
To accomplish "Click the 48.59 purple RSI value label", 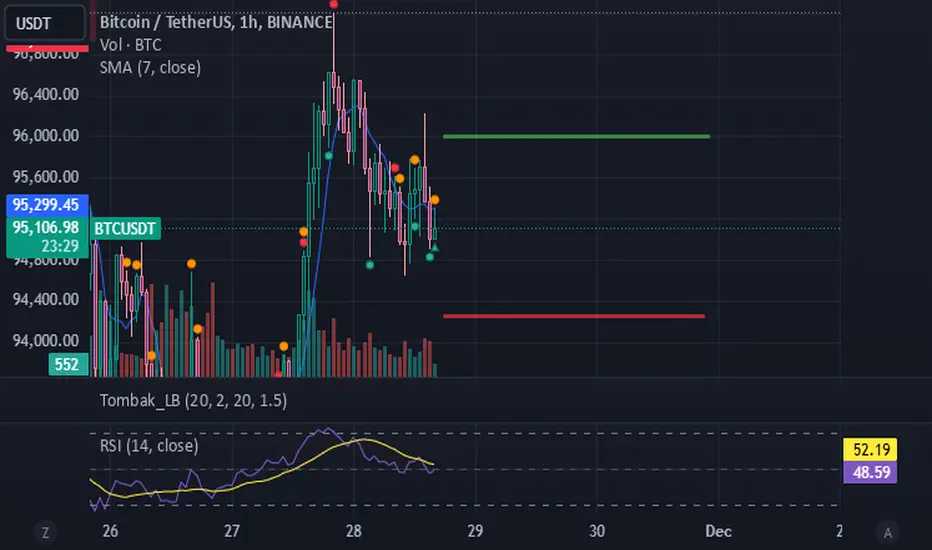I will tap(871, 472).
